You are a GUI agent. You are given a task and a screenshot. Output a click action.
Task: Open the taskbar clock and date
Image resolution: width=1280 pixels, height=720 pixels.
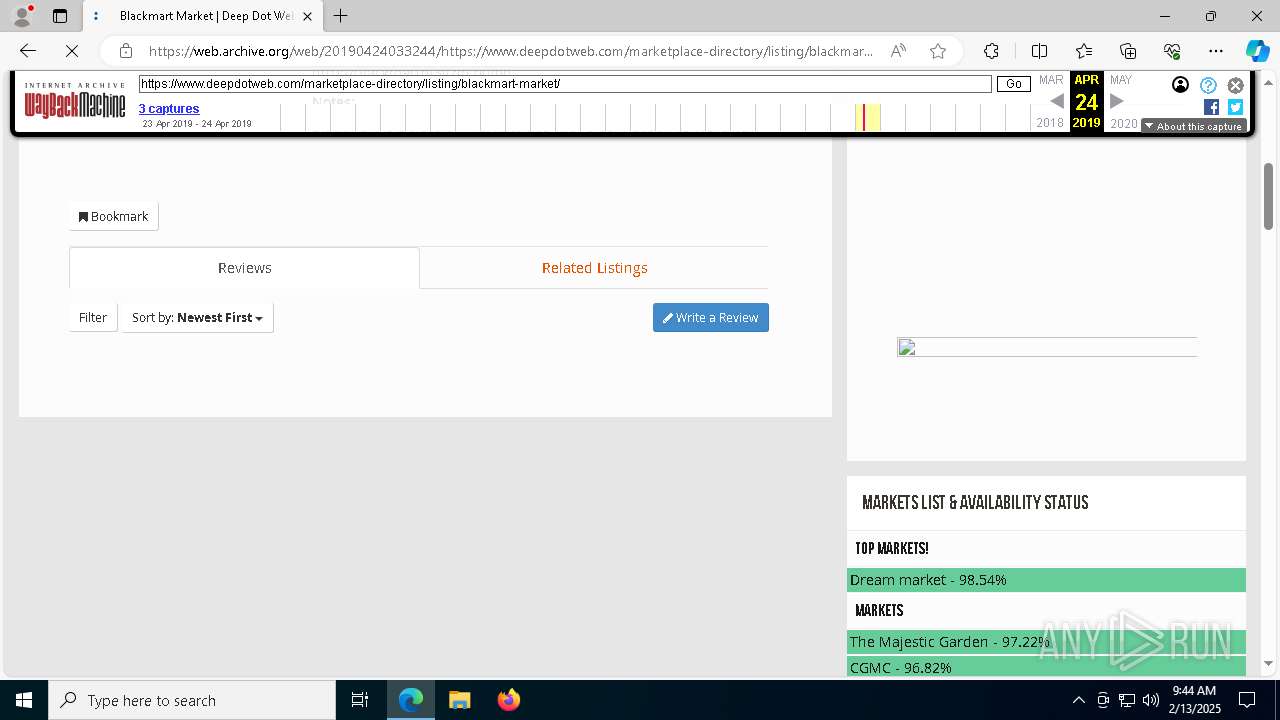[x=1194, y=700]
